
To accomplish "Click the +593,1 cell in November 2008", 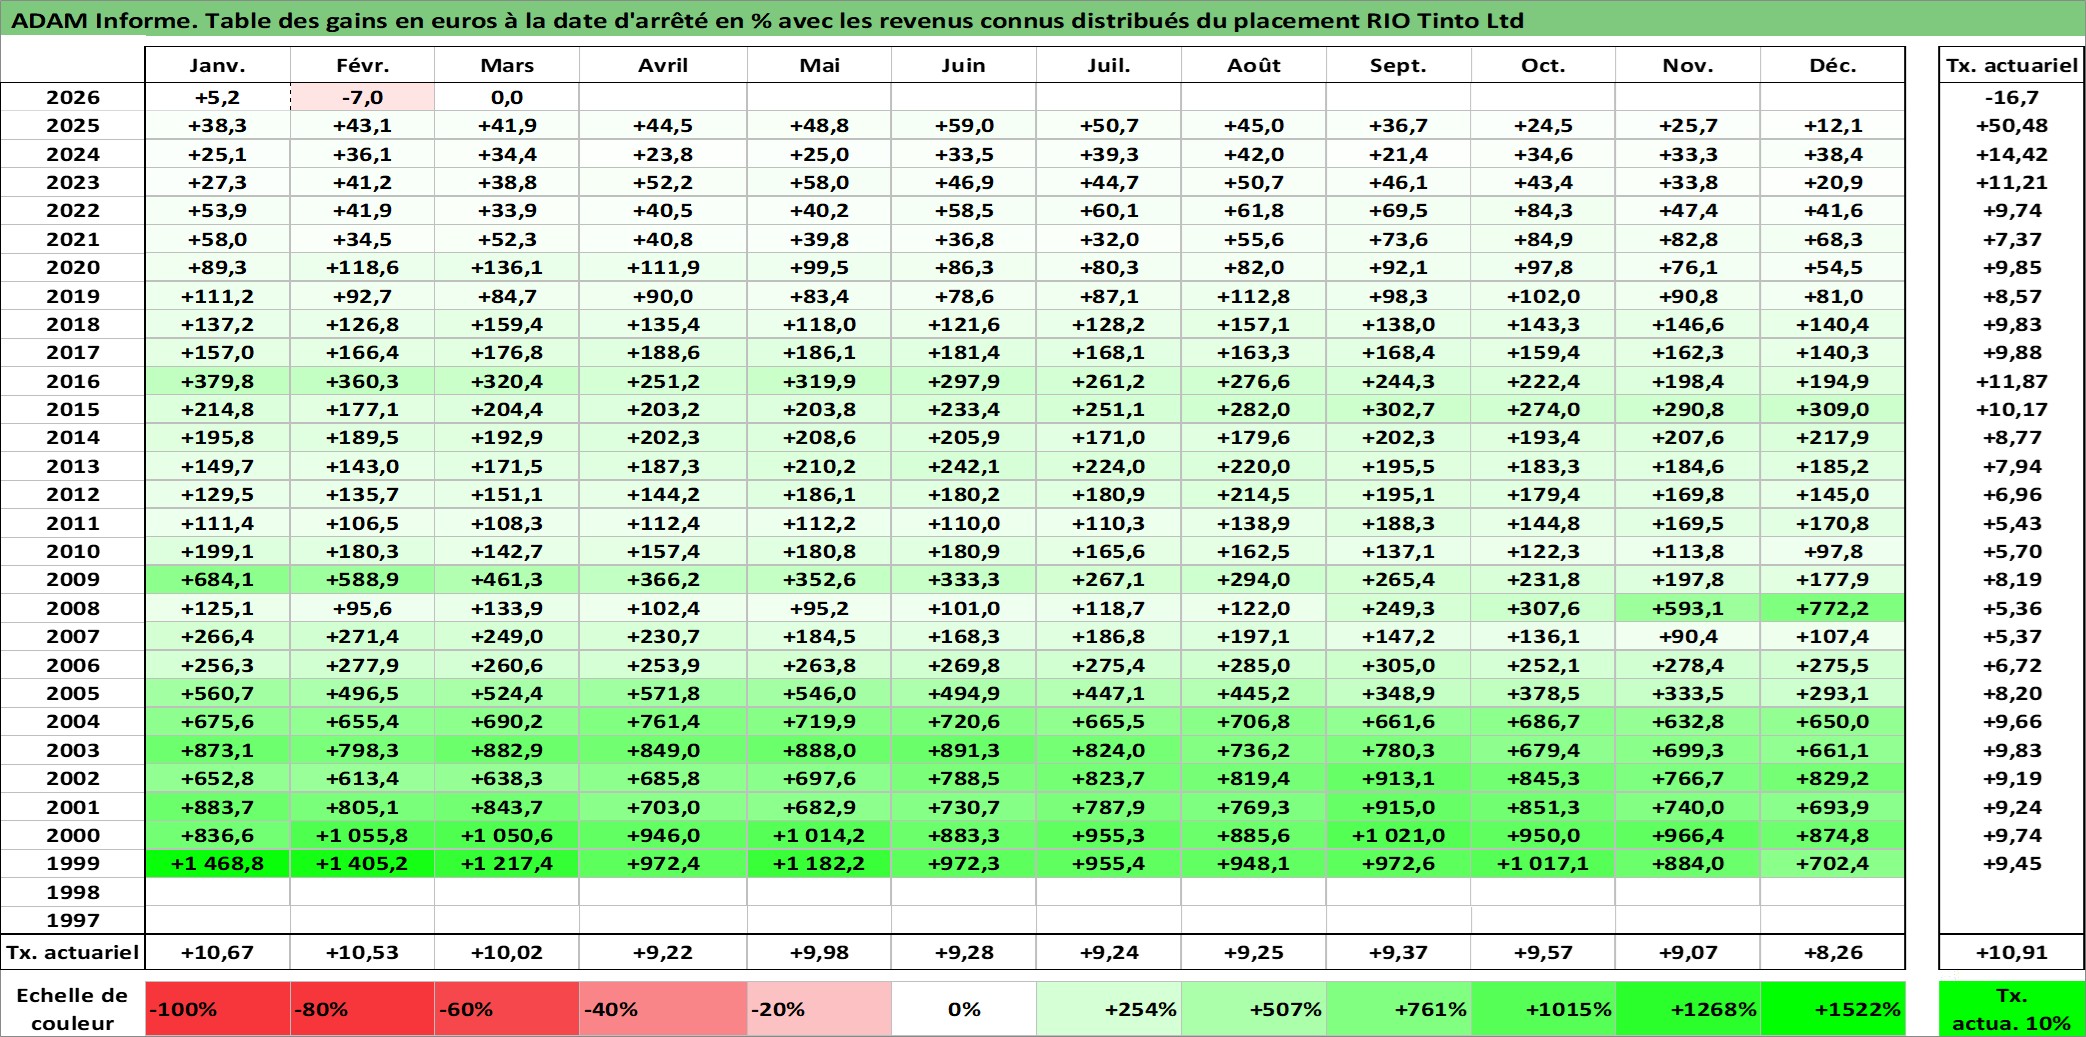I will 1688,608.
